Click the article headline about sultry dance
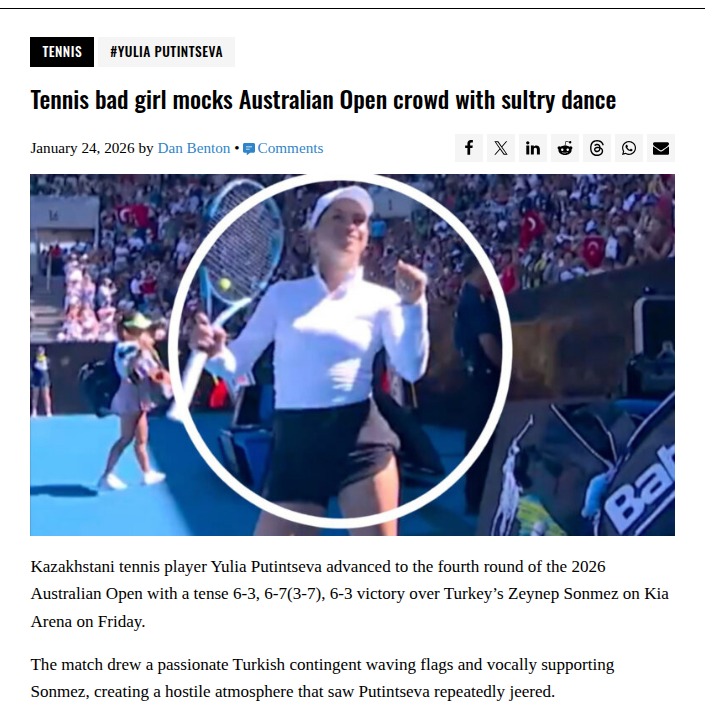 [323, 100]
